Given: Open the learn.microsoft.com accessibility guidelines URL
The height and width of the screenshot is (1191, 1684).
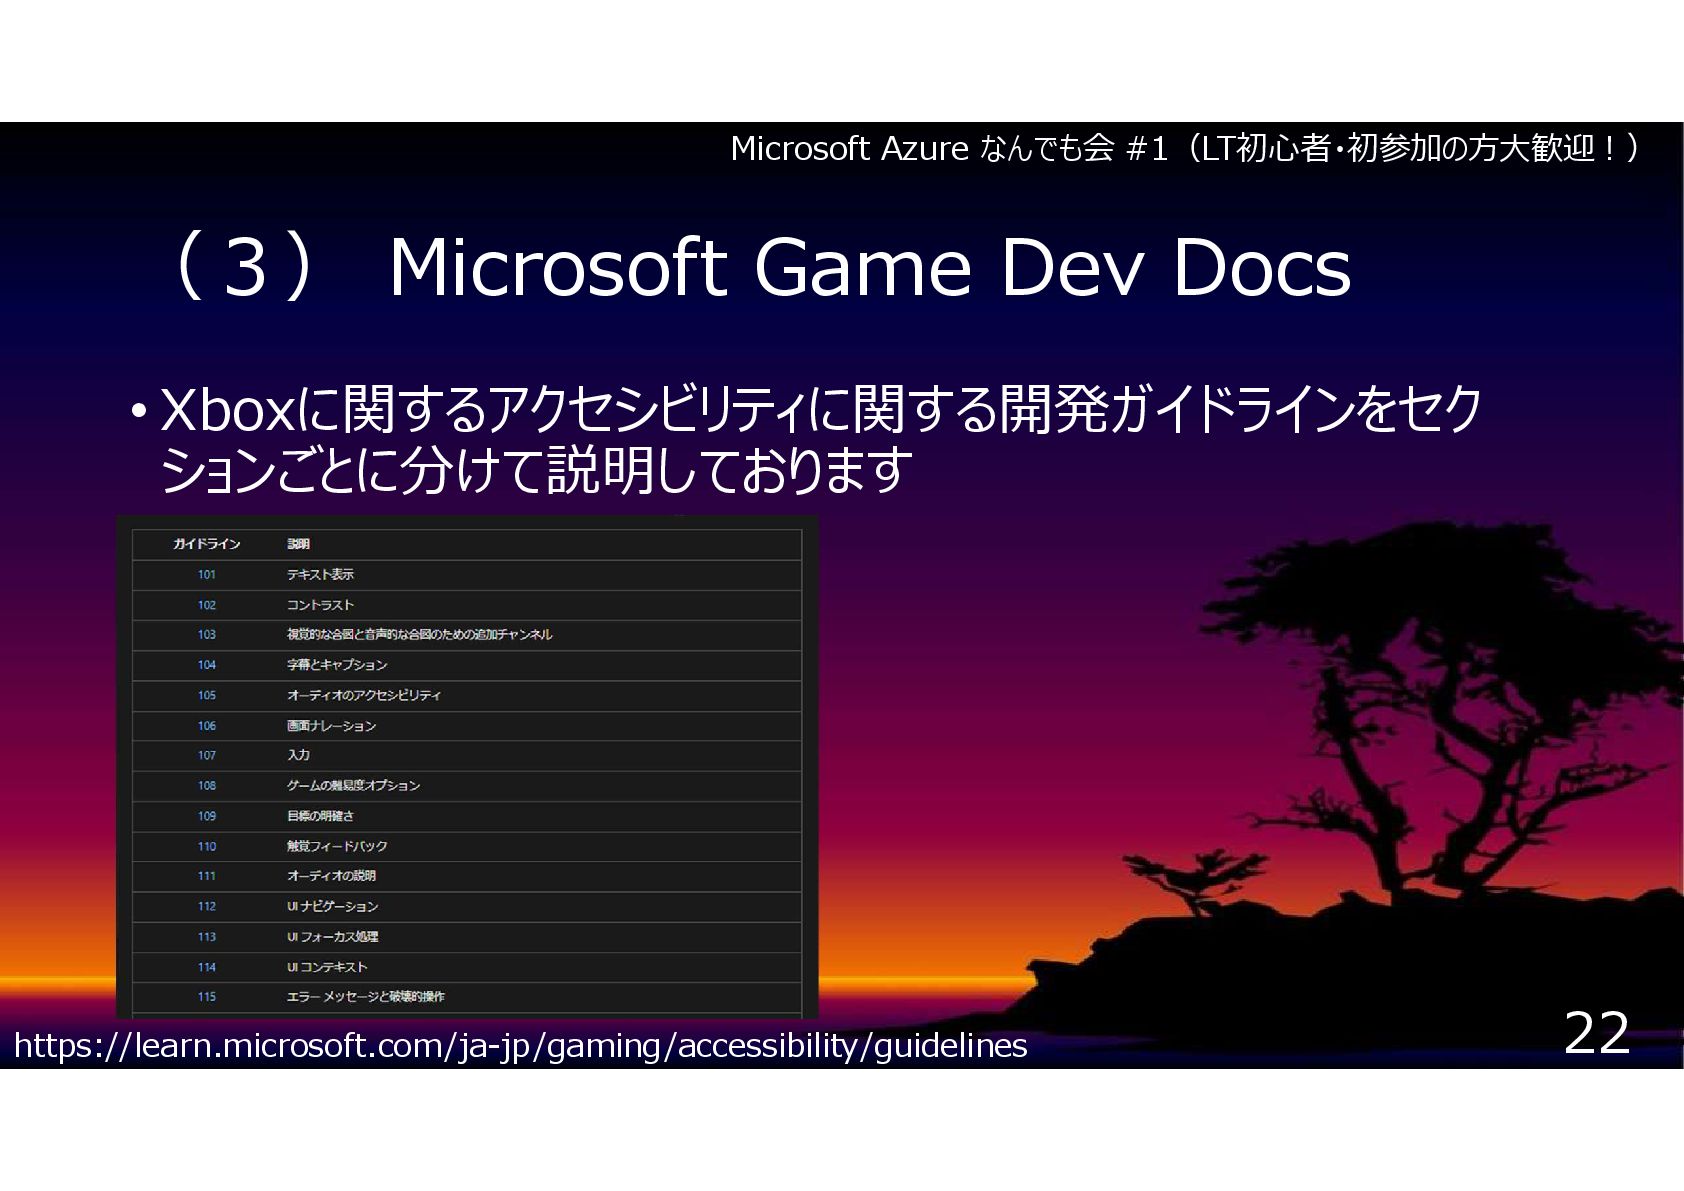Looking at the screenshot, I should click(x=521, y=1046).
